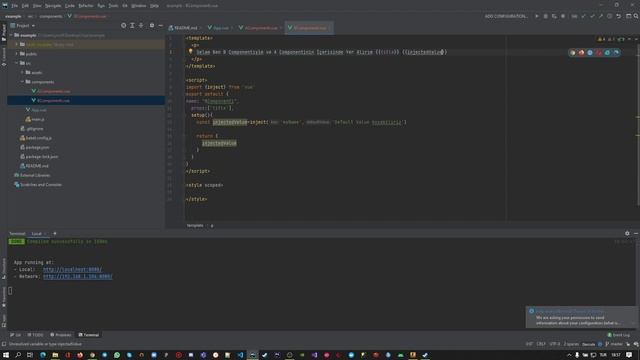Toggle the Git tool window button
This screenshot has width=640, height=360.
16,335
